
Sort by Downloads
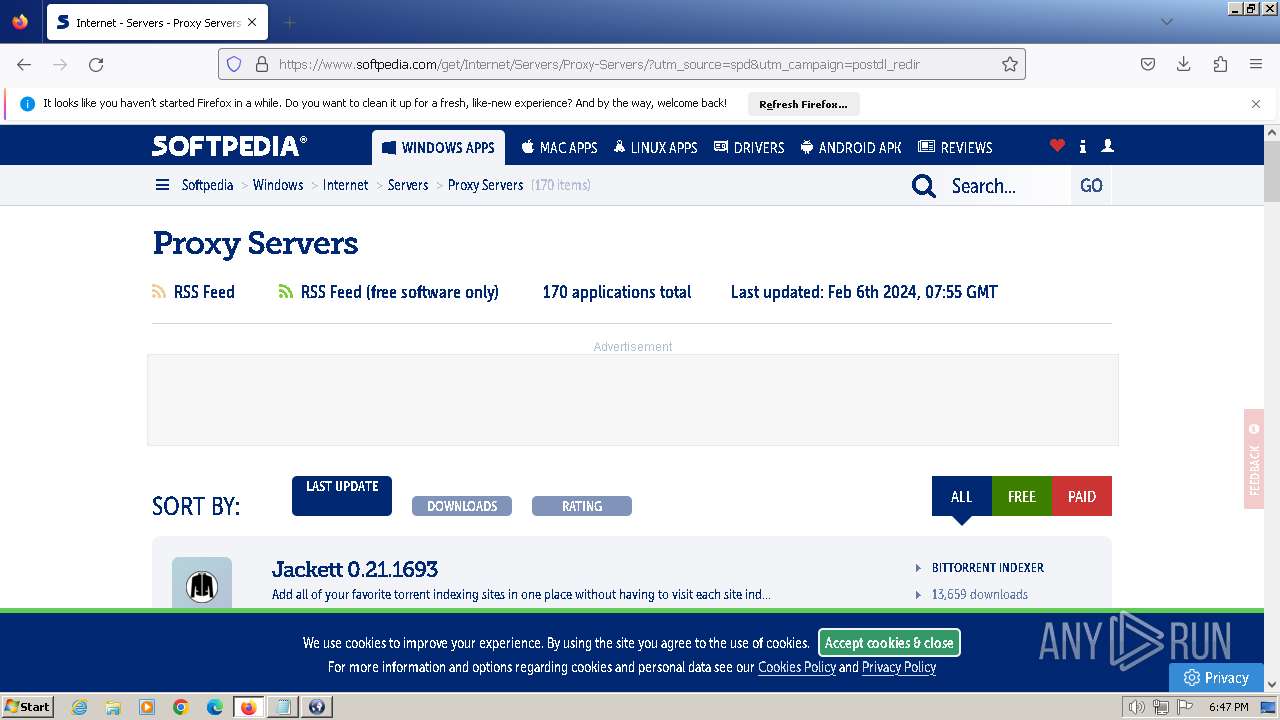click(x=462, y=506)
